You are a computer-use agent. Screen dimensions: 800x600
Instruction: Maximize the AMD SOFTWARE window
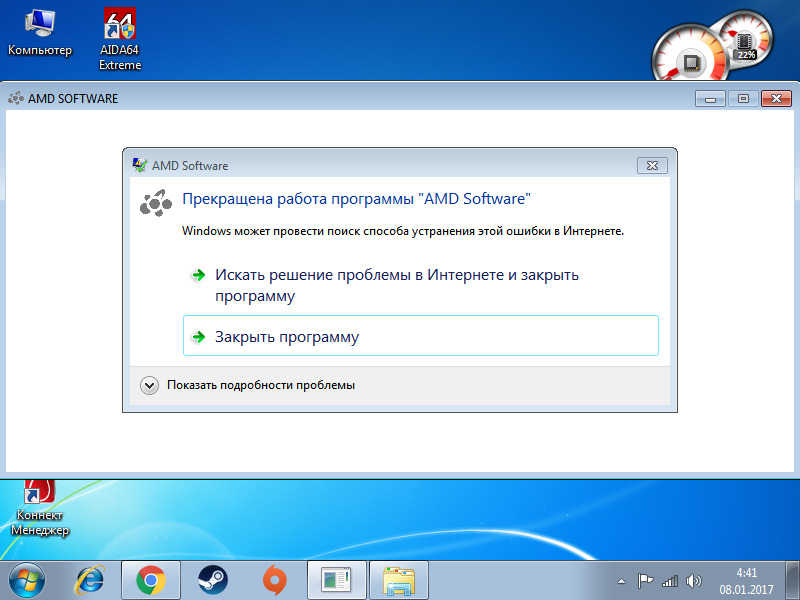tap(743, 98)
